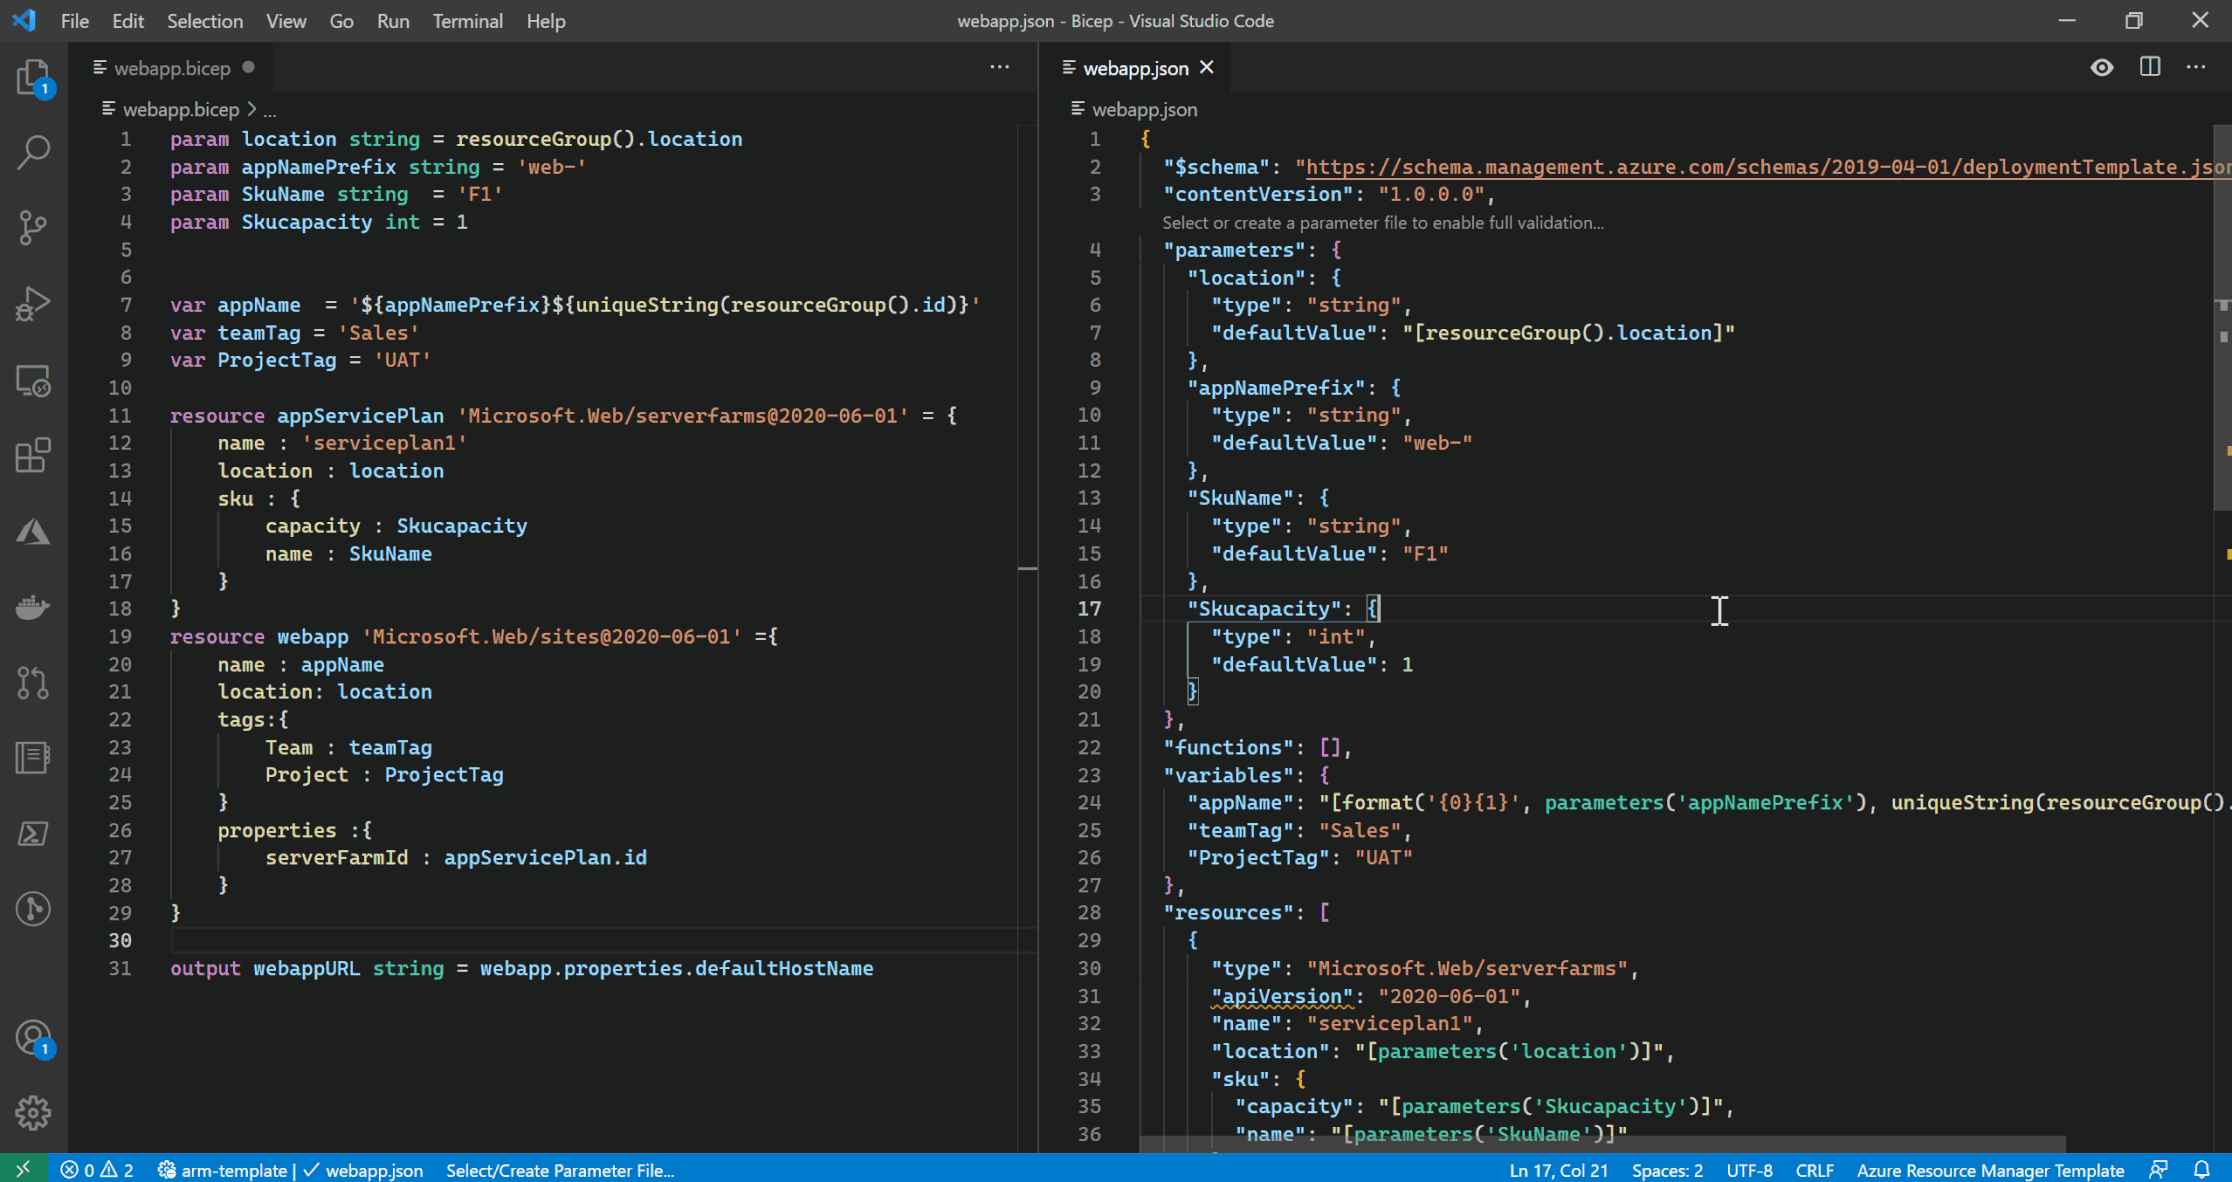
Task: Open the File menu
Action: point(74,20)
